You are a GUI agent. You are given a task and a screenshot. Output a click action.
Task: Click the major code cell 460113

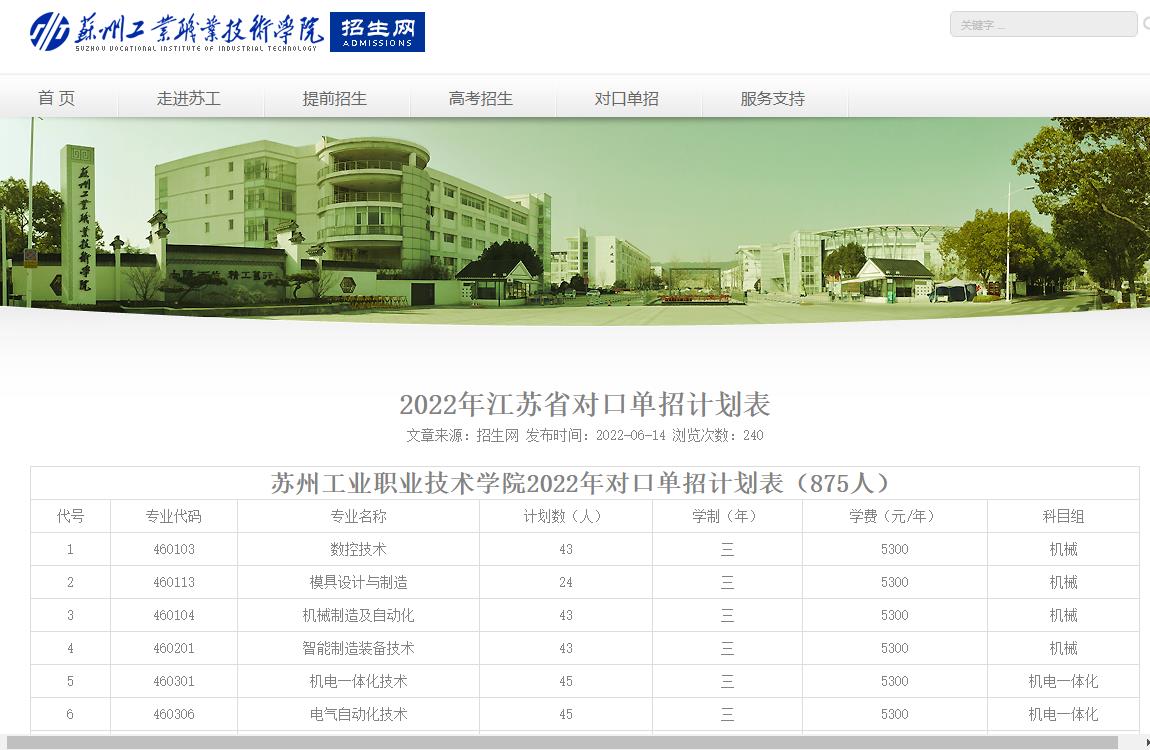click(174, 582)
